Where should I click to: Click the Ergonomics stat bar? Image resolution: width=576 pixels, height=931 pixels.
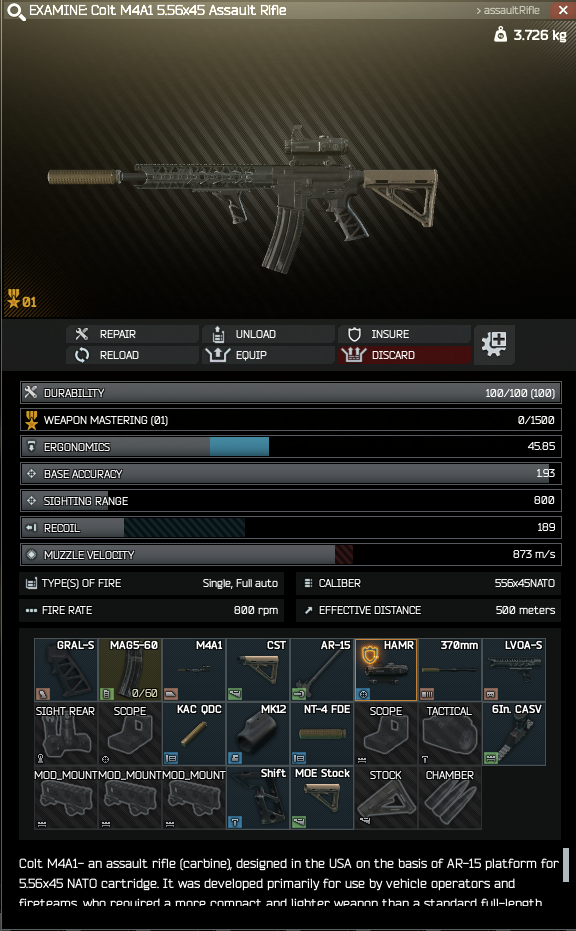pyautogui.click(x=291, y=447)
